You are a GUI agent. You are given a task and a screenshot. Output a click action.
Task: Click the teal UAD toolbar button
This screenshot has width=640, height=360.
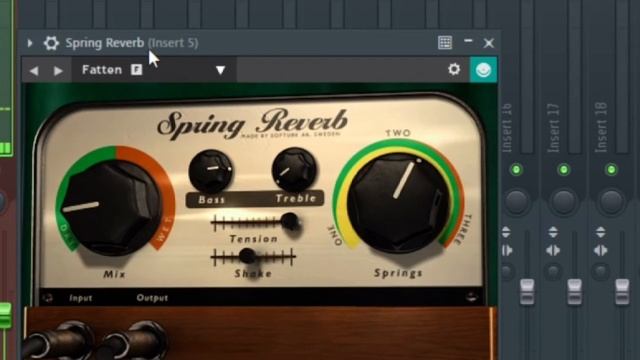(x=483, y=70)
